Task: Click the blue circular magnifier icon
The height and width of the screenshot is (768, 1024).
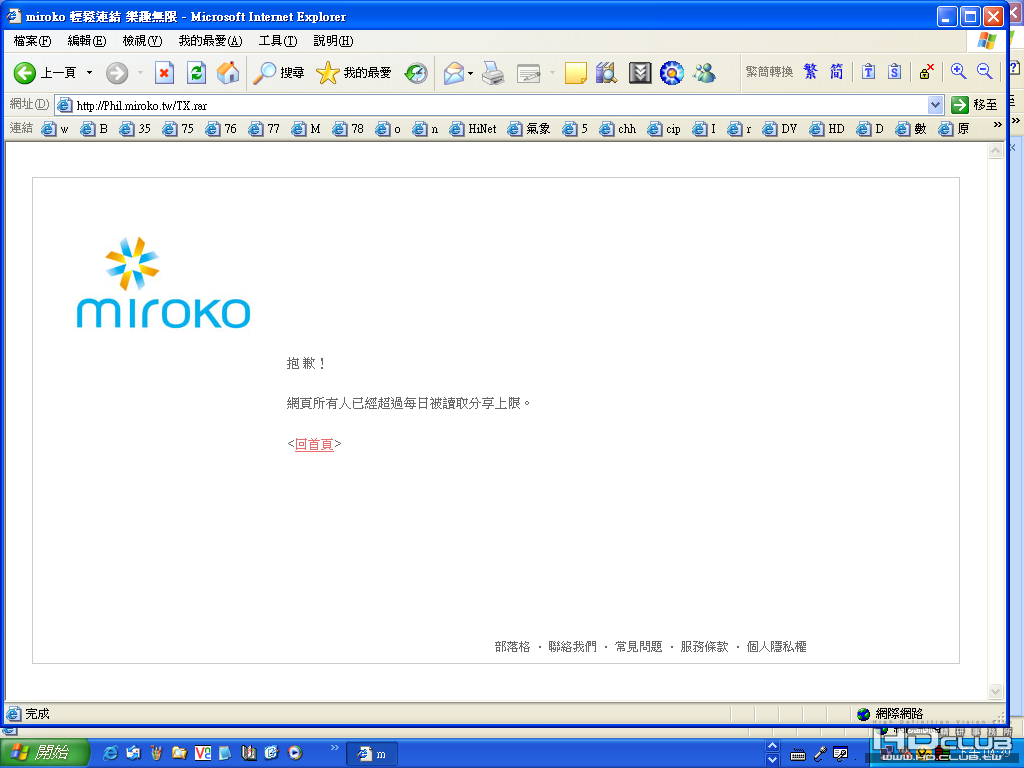Action: pos(671,72)
